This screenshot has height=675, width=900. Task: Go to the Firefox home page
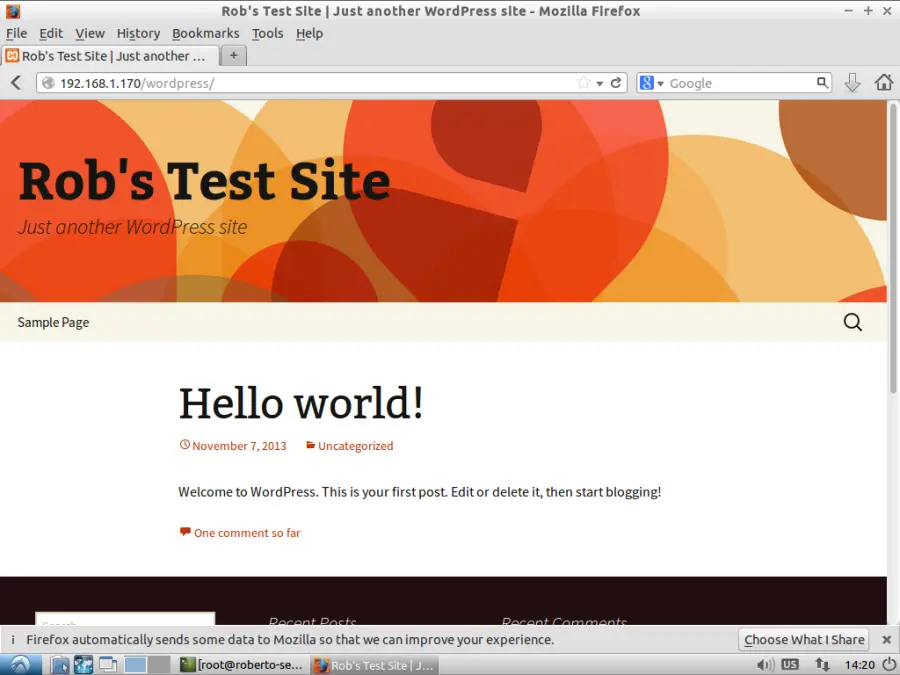884,83
